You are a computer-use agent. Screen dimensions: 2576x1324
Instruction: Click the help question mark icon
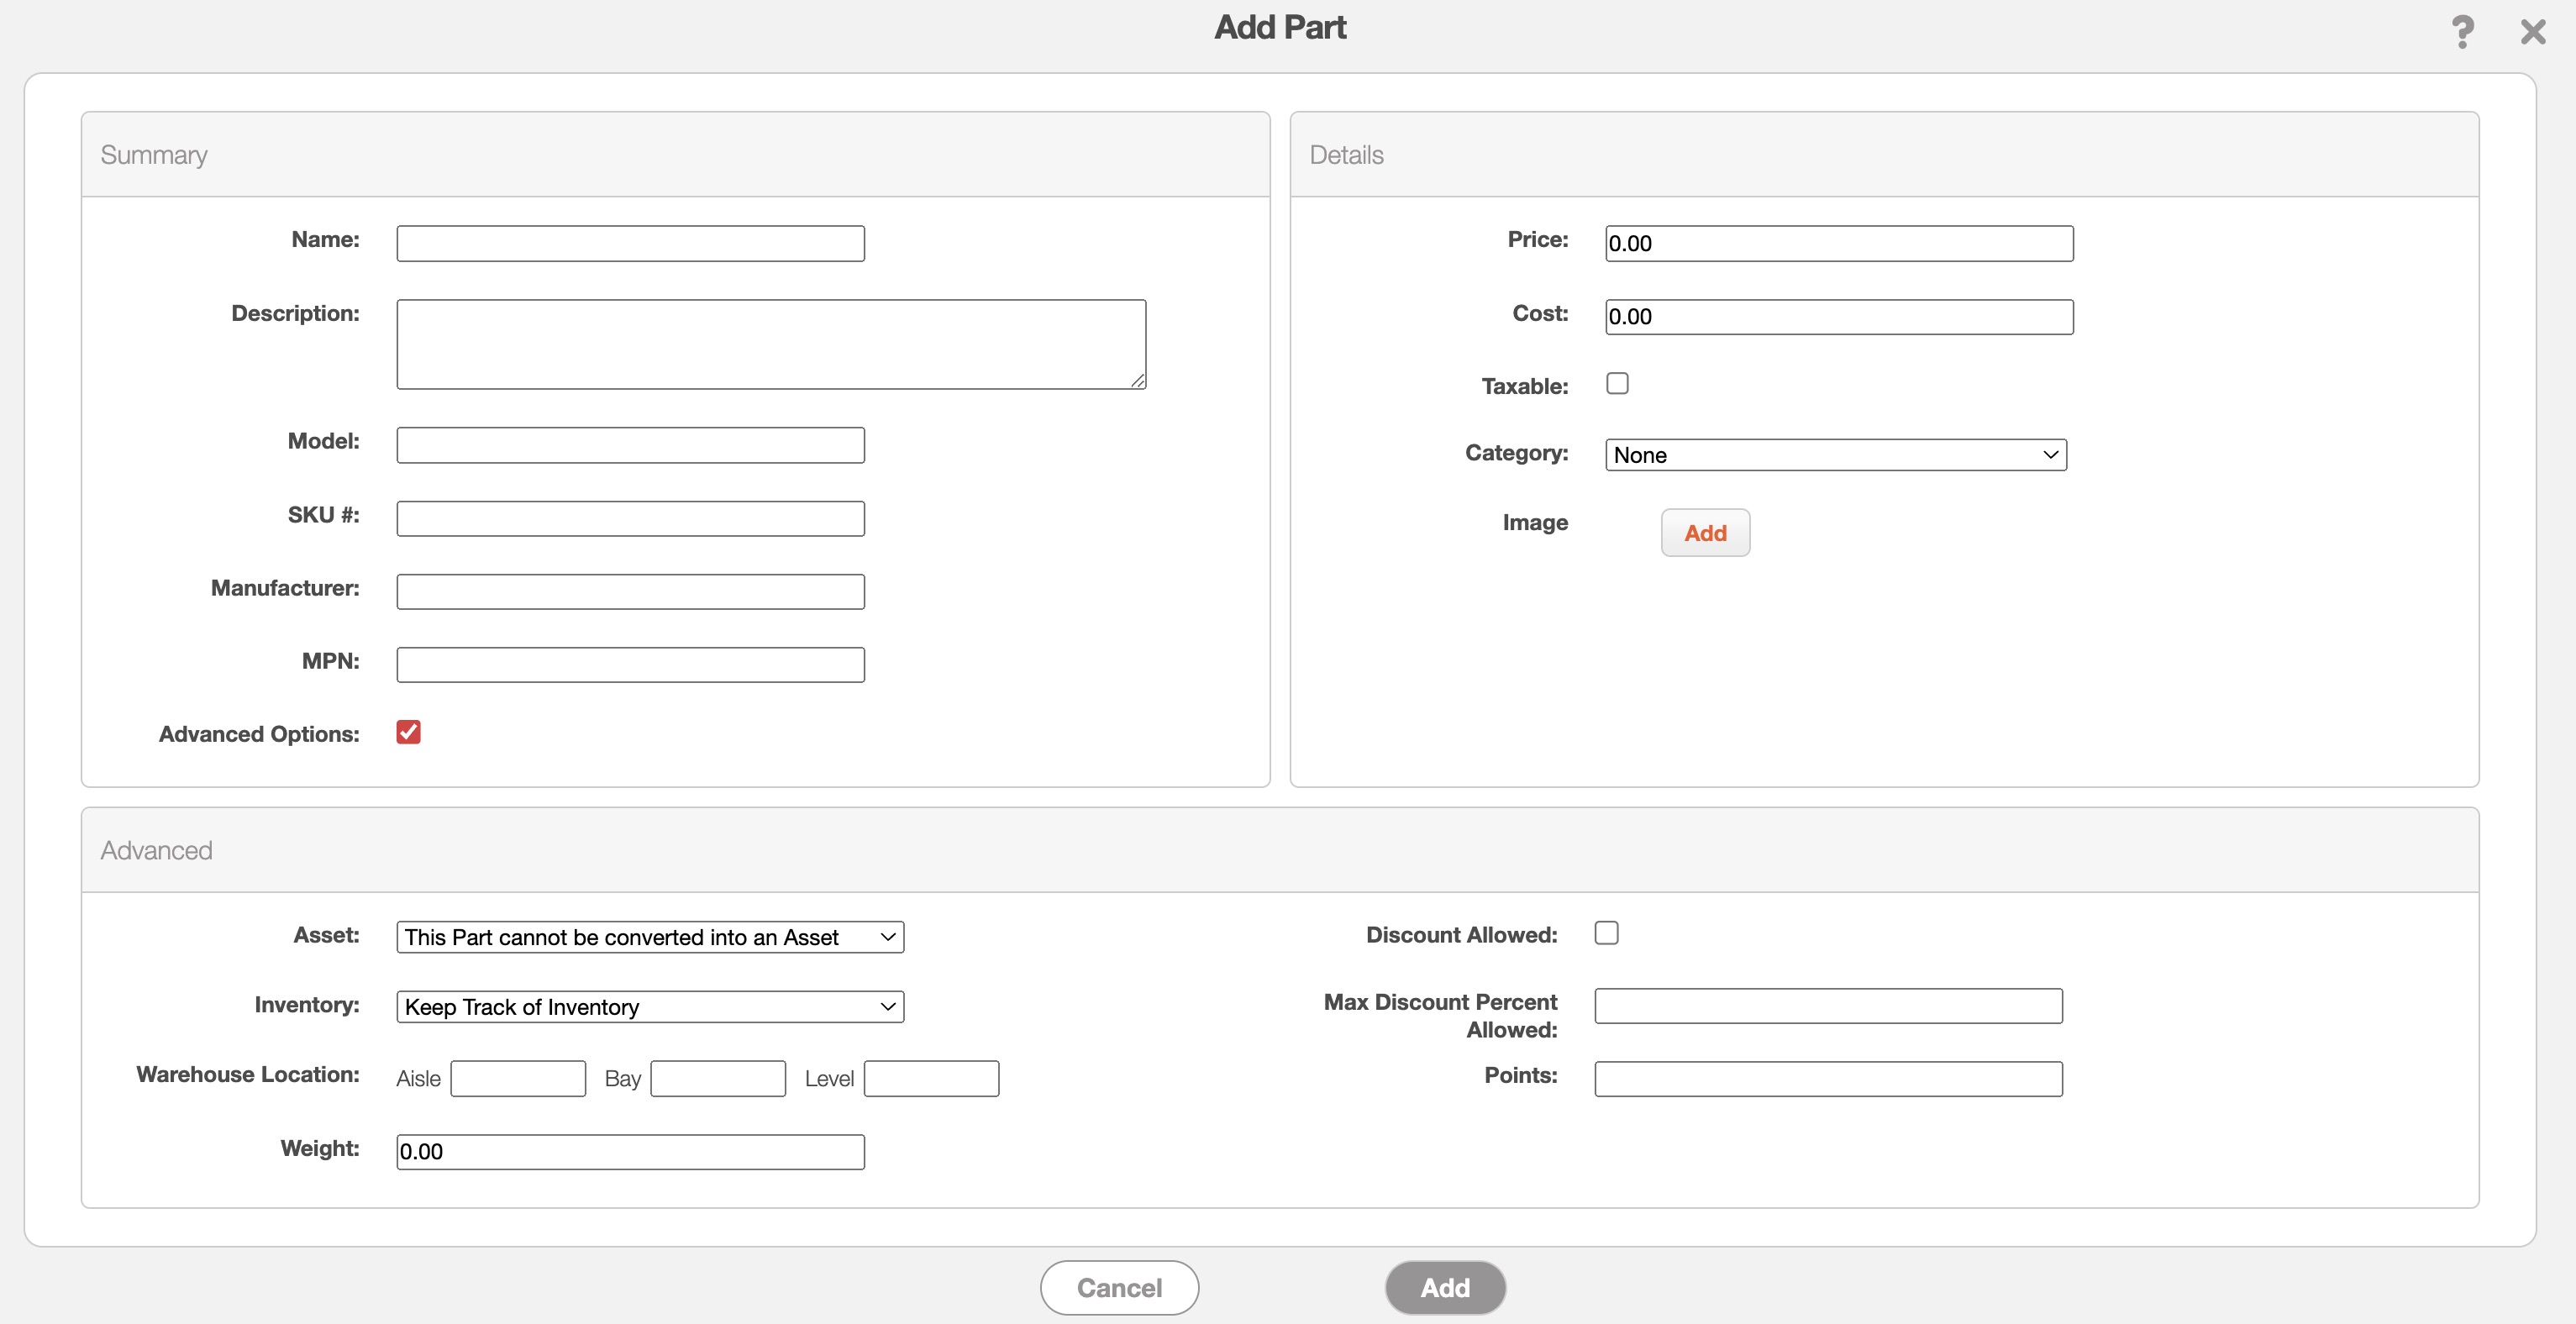(2462, 32)
